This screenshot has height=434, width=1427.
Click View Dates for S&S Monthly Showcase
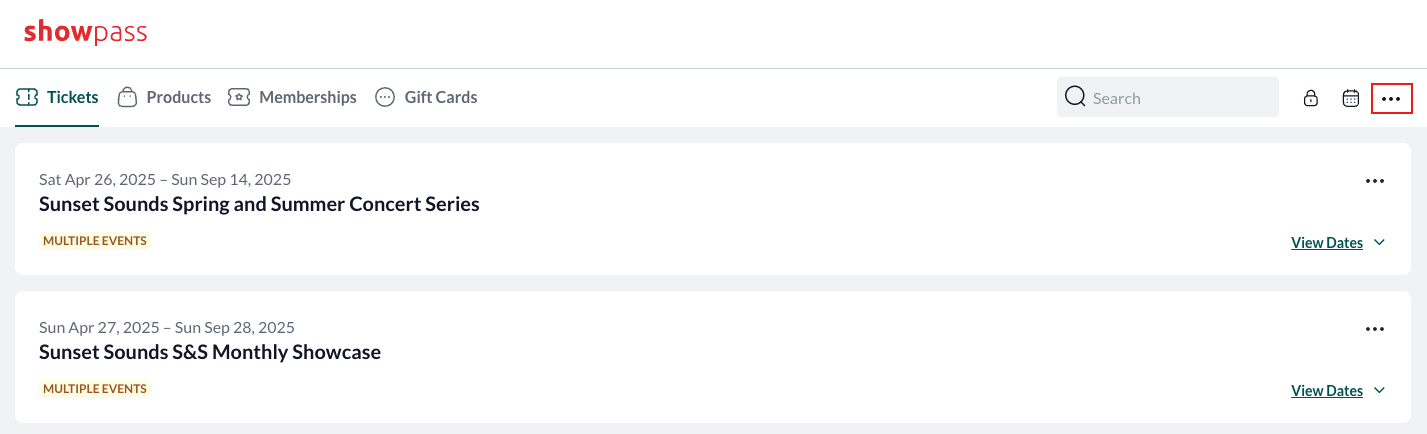pos(1327,391)
